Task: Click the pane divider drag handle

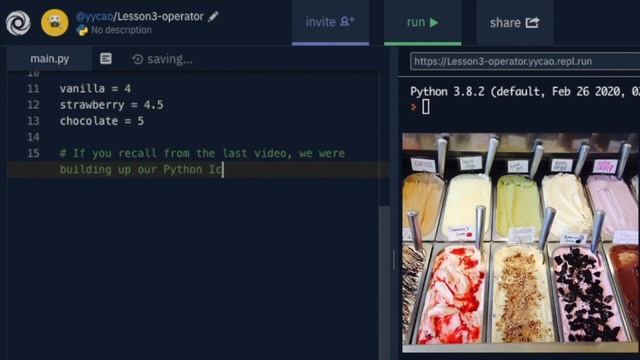Action: click(394, 260)
